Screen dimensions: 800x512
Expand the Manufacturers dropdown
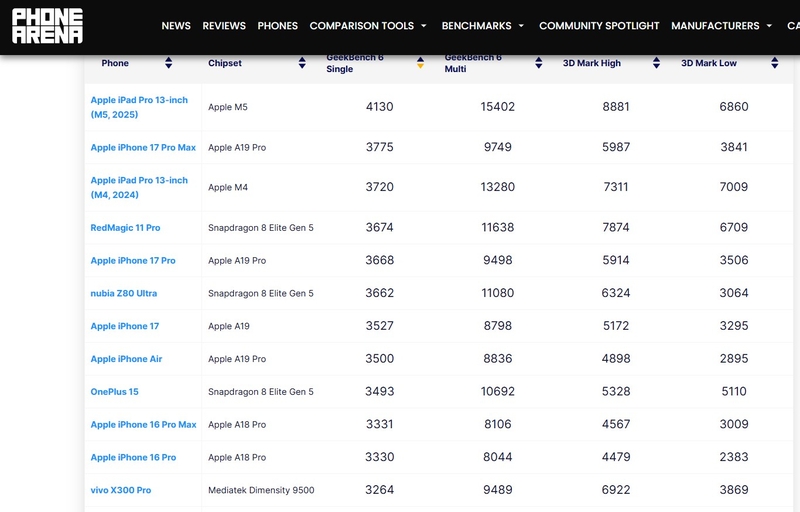721,25
